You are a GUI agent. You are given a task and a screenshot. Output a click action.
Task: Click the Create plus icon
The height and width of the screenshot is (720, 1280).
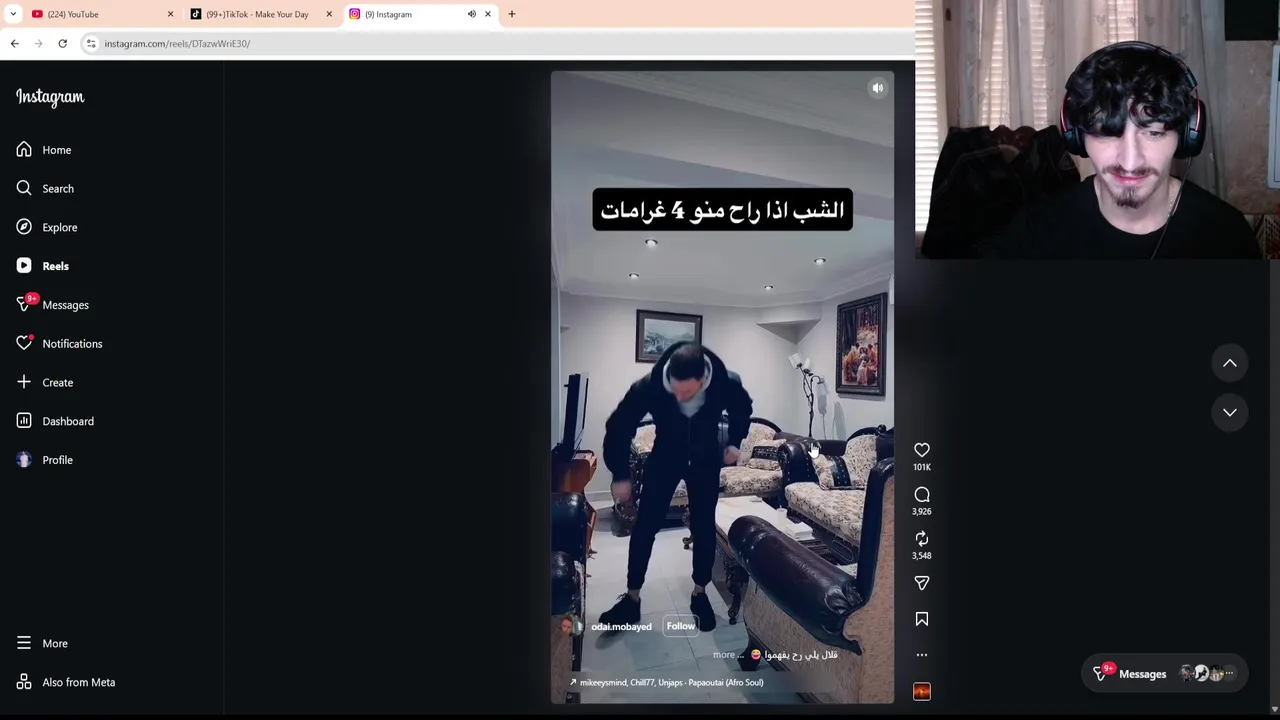(x=24, y=382)
